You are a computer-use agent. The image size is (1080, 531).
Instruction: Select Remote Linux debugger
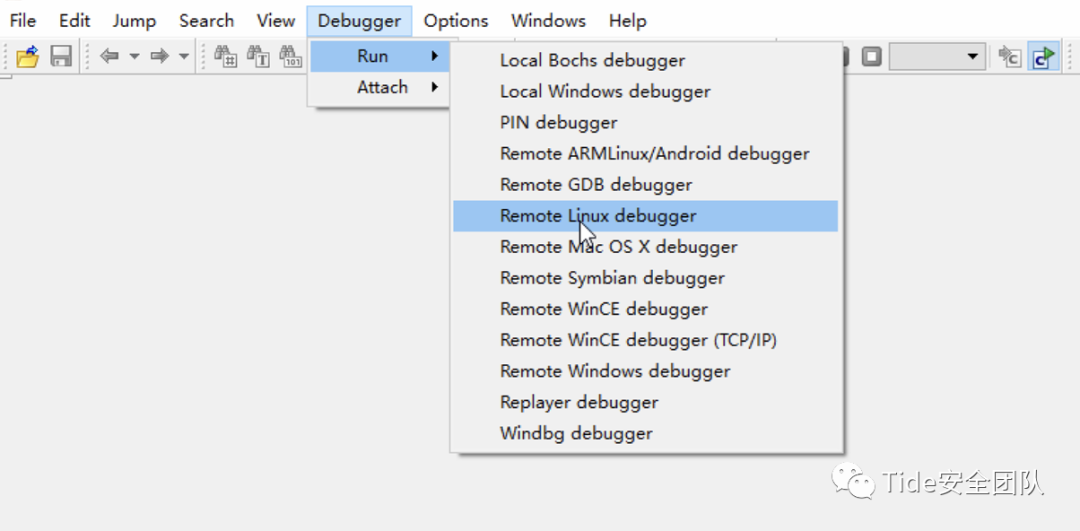(645, 216)
